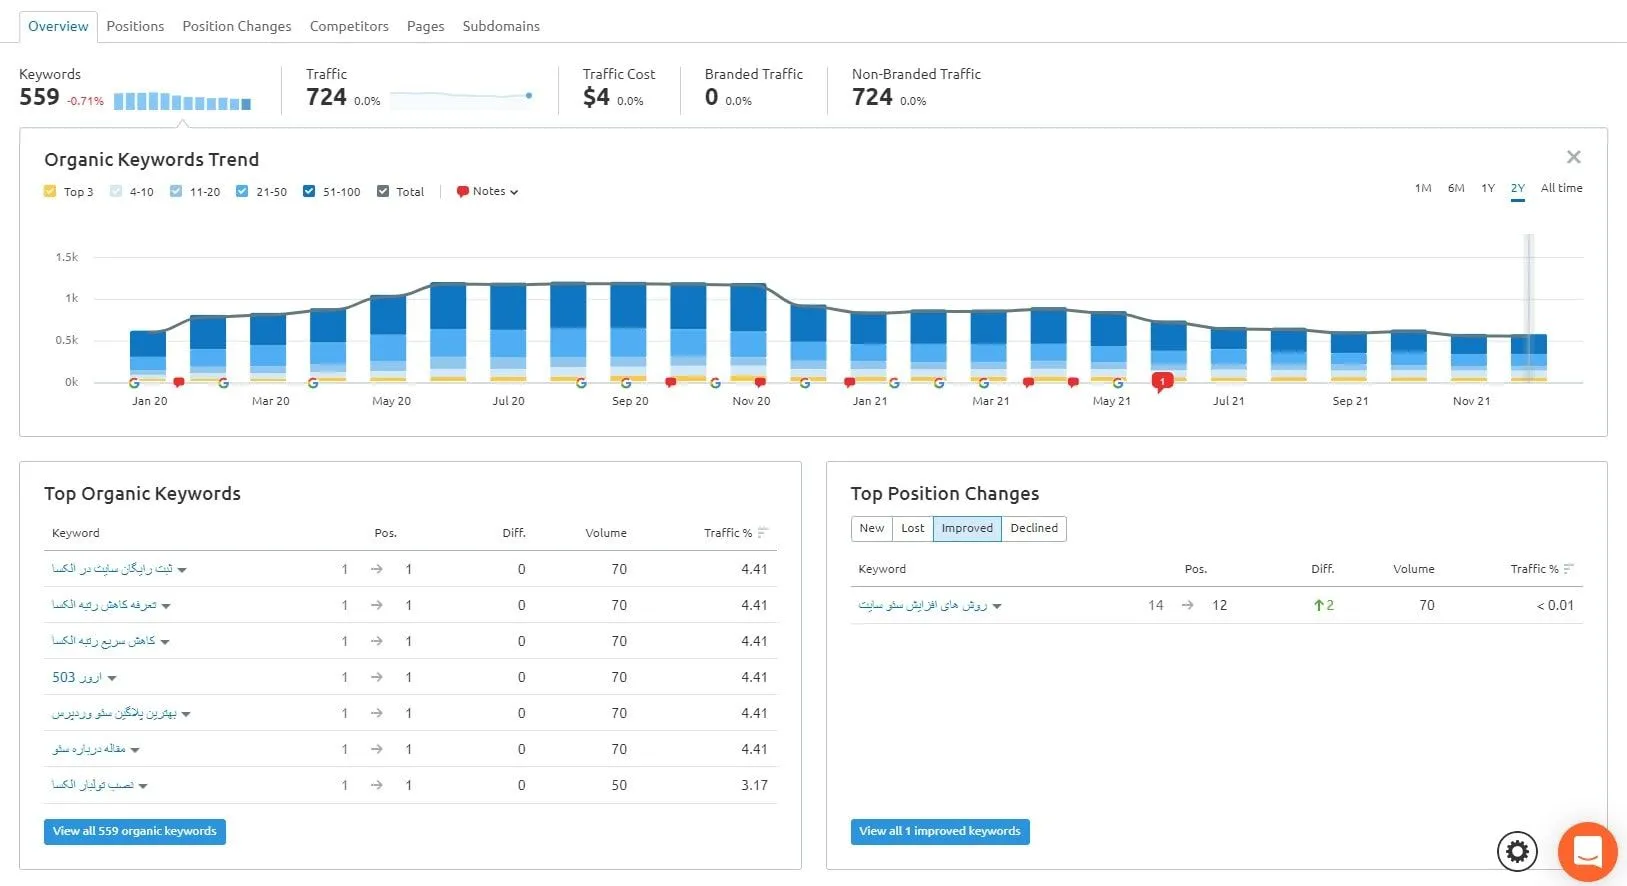Toggle the Total line checkbox

383,191
